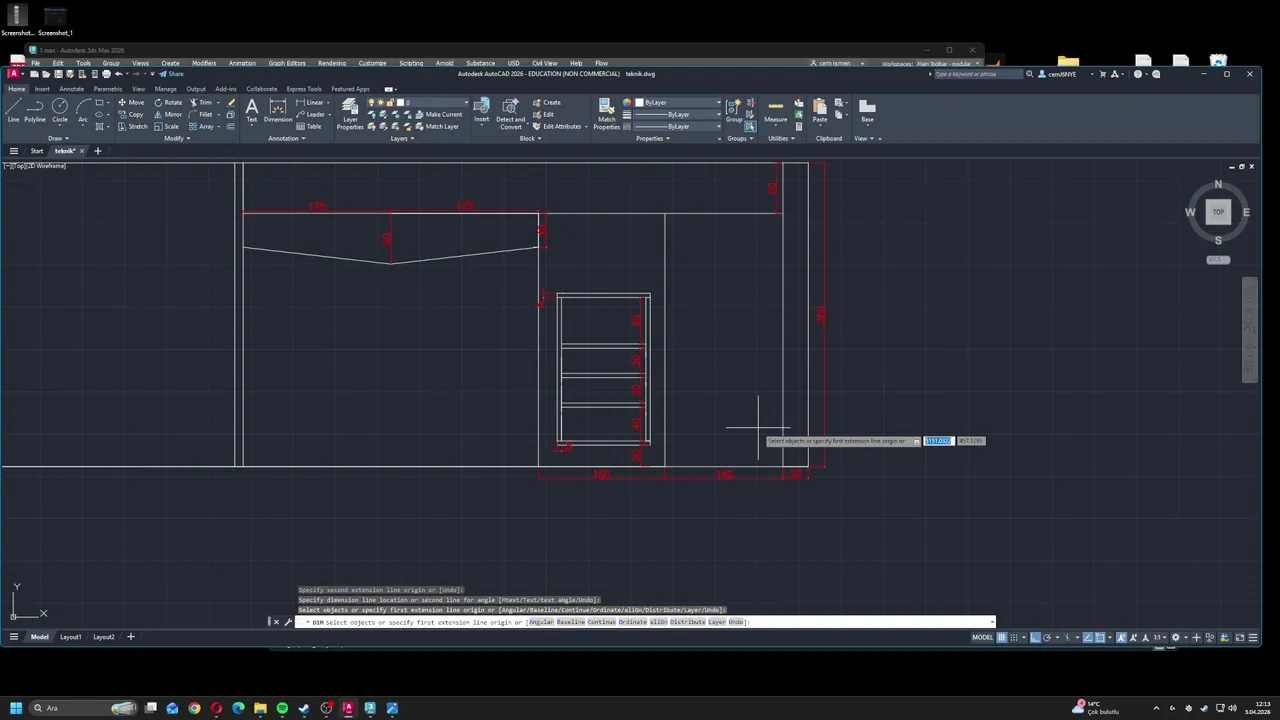Click the Match Properties tool
Image resolution: width=1280 pixels, height=720 pixels.
pos(606,114)
